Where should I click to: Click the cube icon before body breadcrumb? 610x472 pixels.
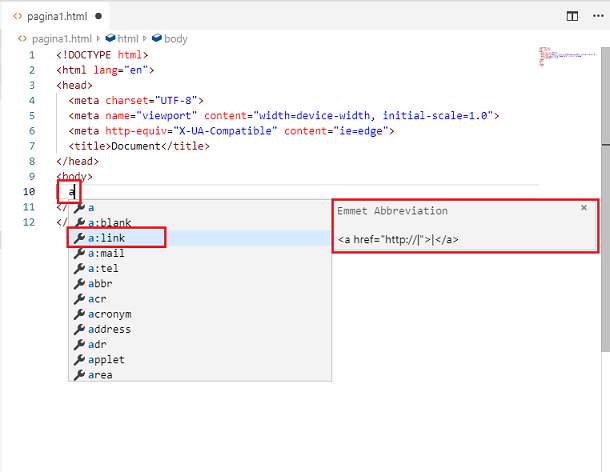(157, 38)
